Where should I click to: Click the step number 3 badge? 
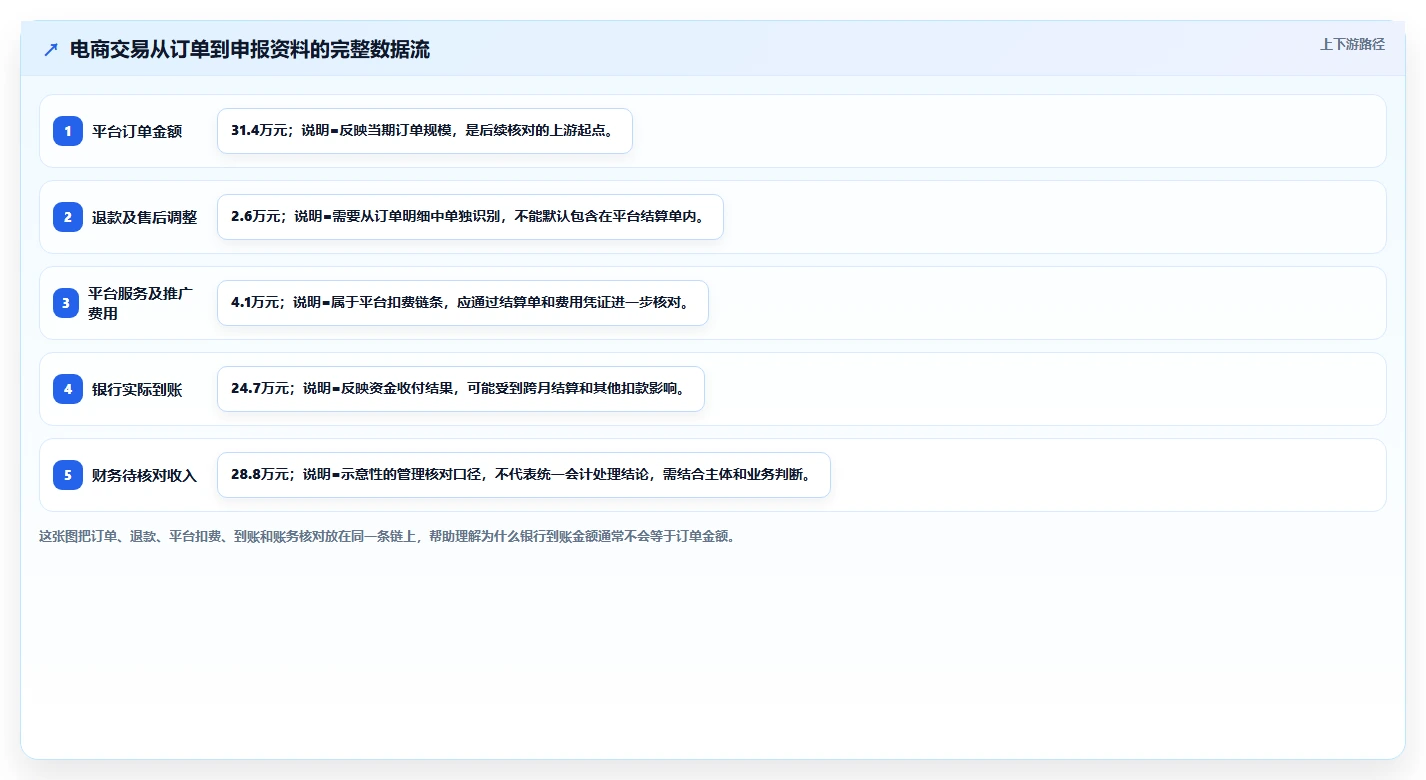[66, 303]
